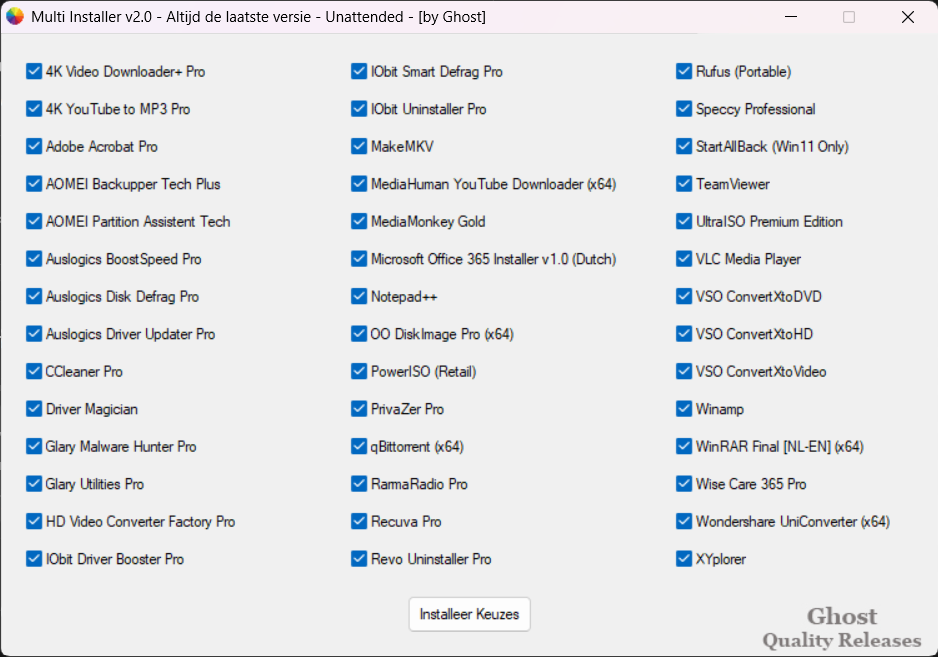The width and height of the screenshot is (938, 657).
Task: Close the Multi Installer window
Action: pos(907,17)
